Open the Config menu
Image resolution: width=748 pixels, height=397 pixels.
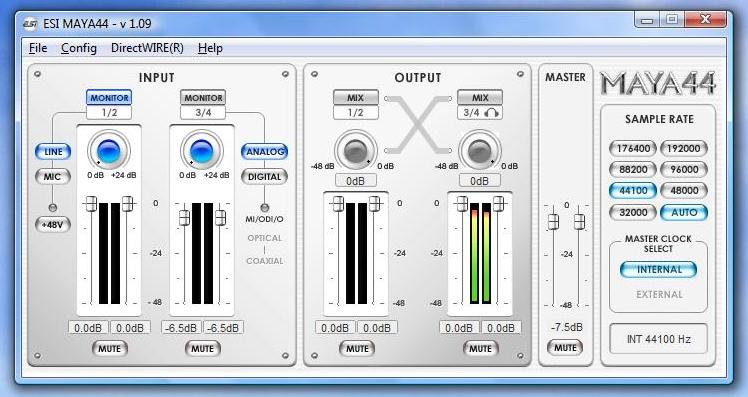79,48
